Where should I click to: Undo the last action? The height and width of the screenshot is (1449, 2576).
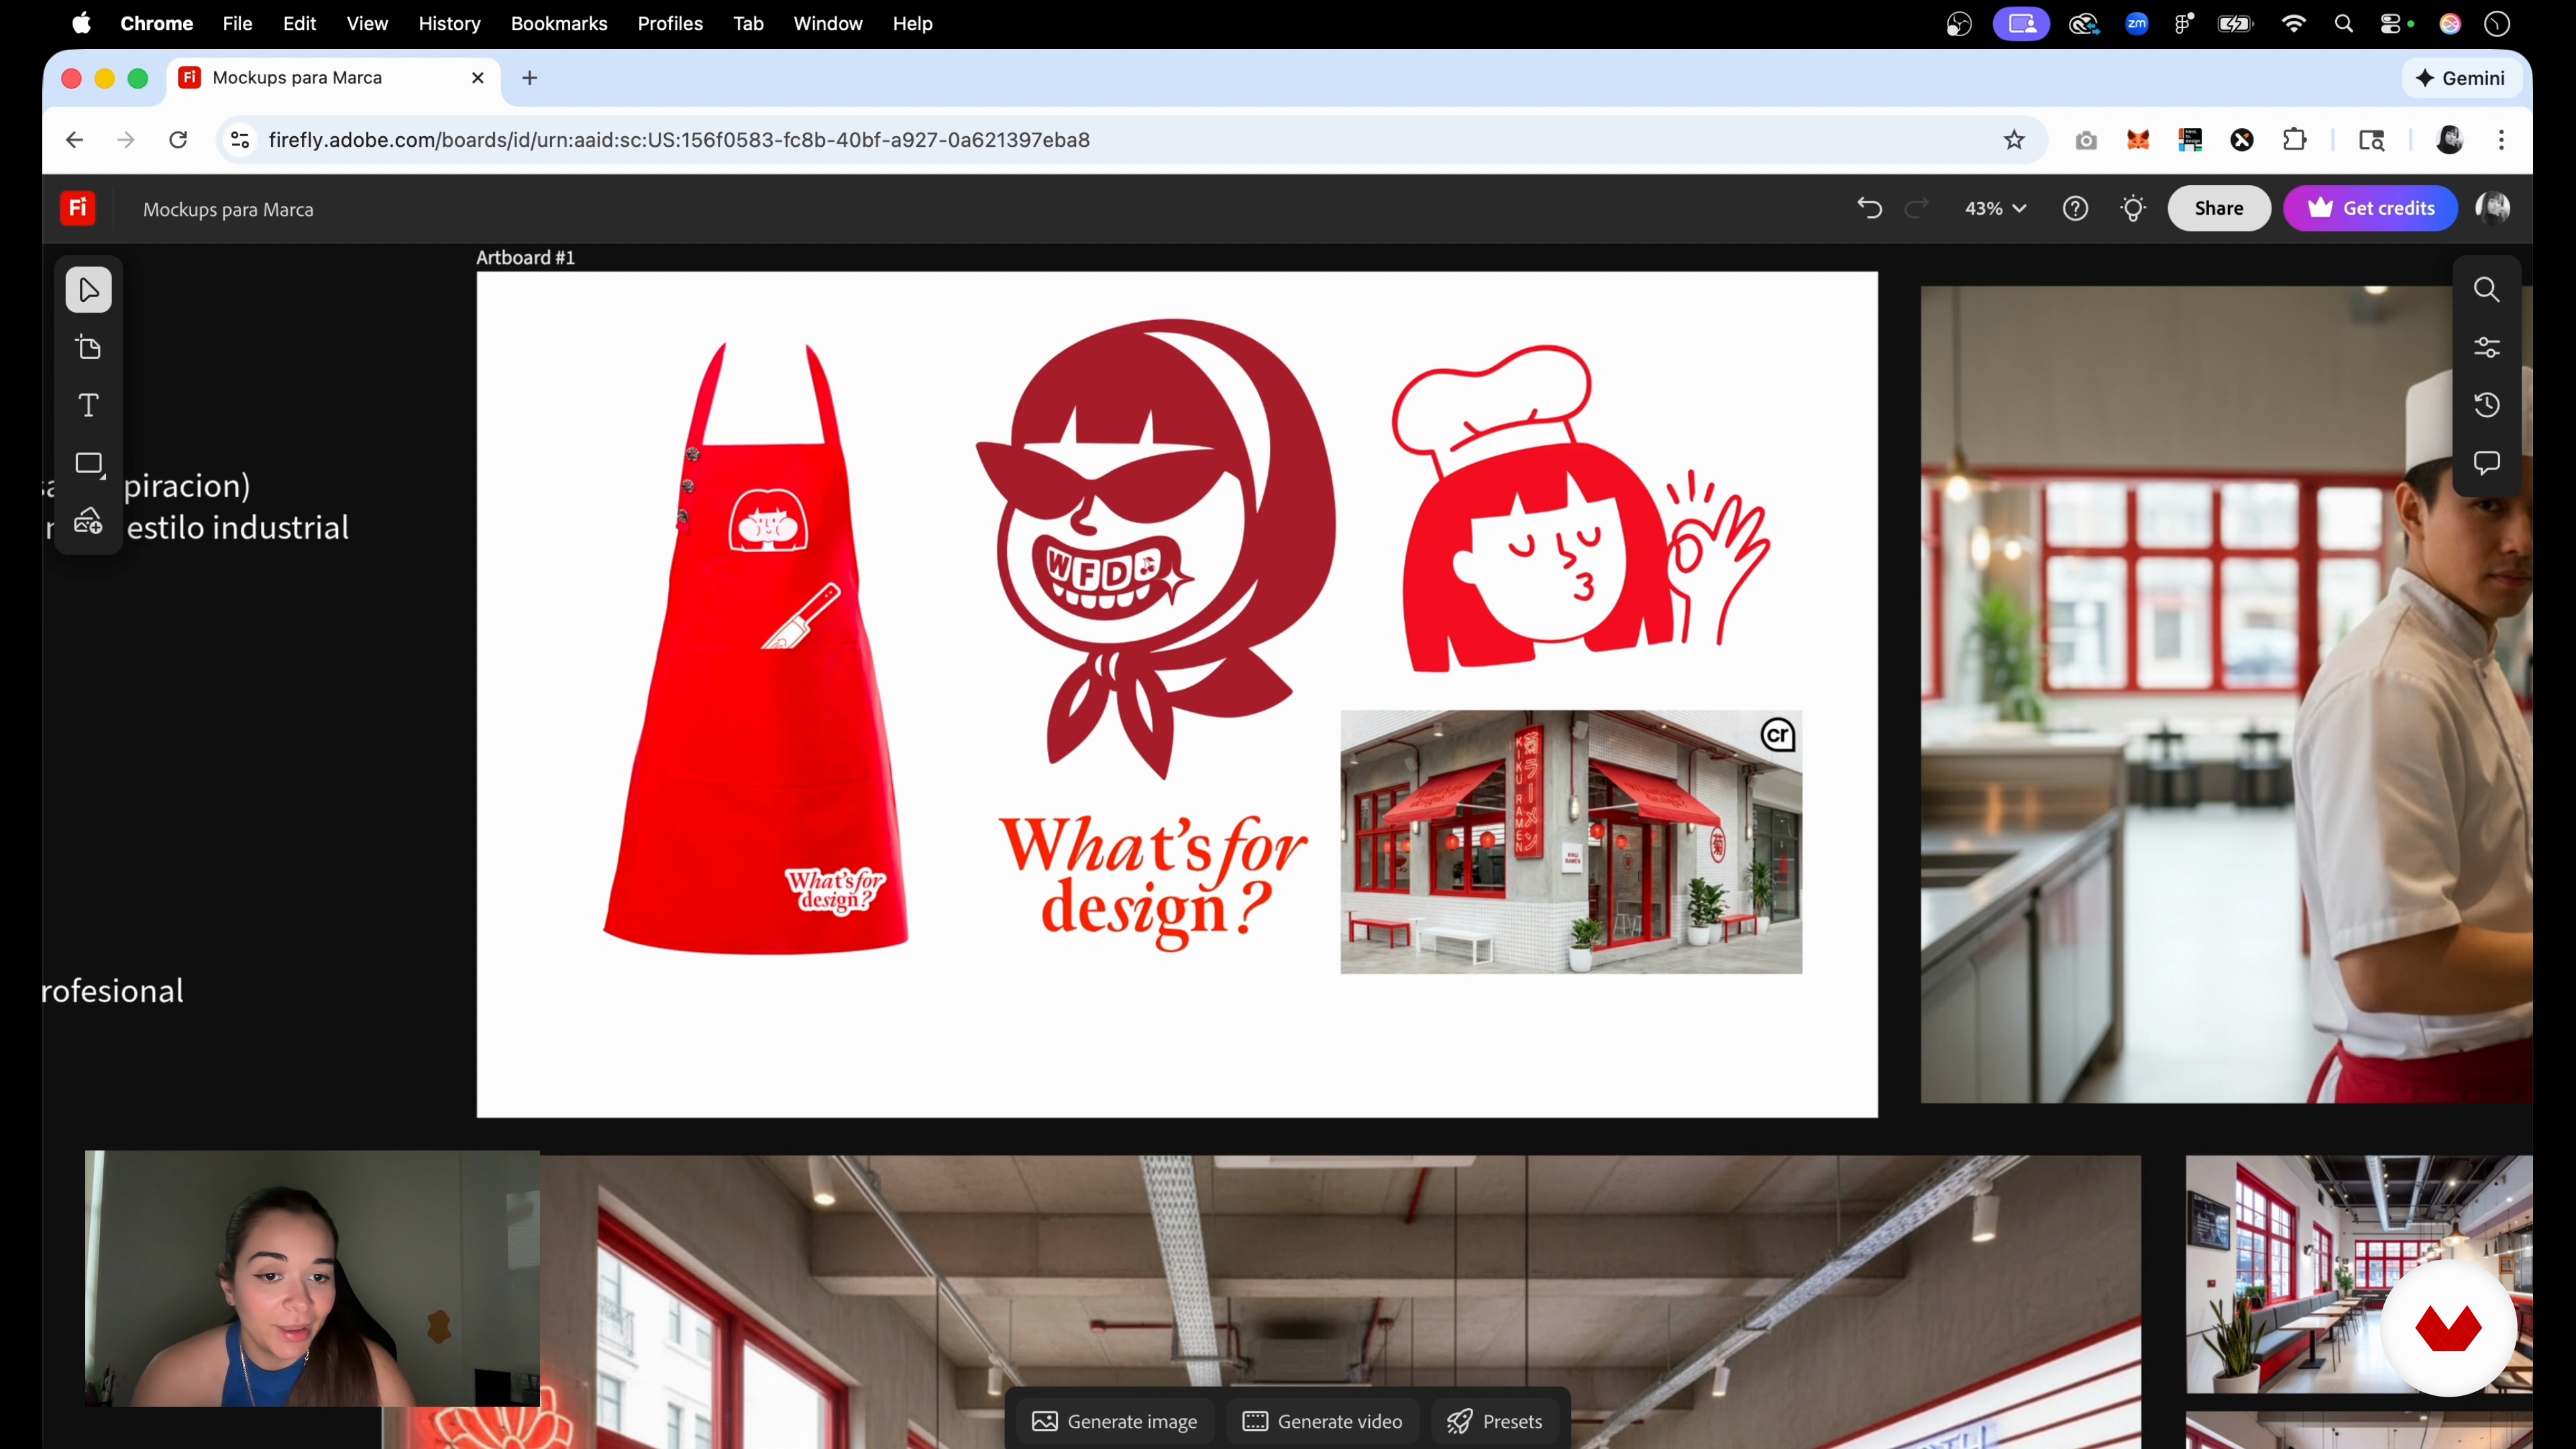[1869, 208]
